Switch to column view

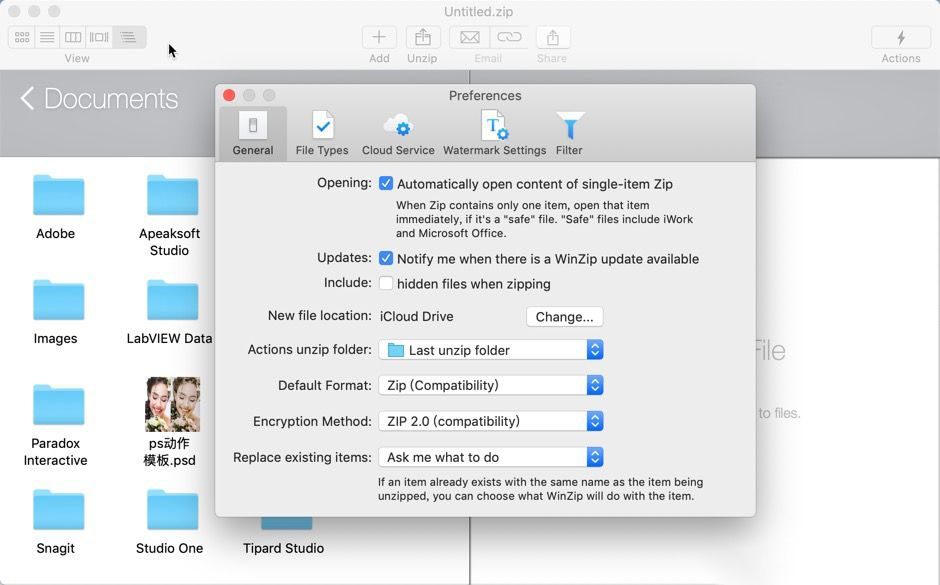[x=73, y=37]
